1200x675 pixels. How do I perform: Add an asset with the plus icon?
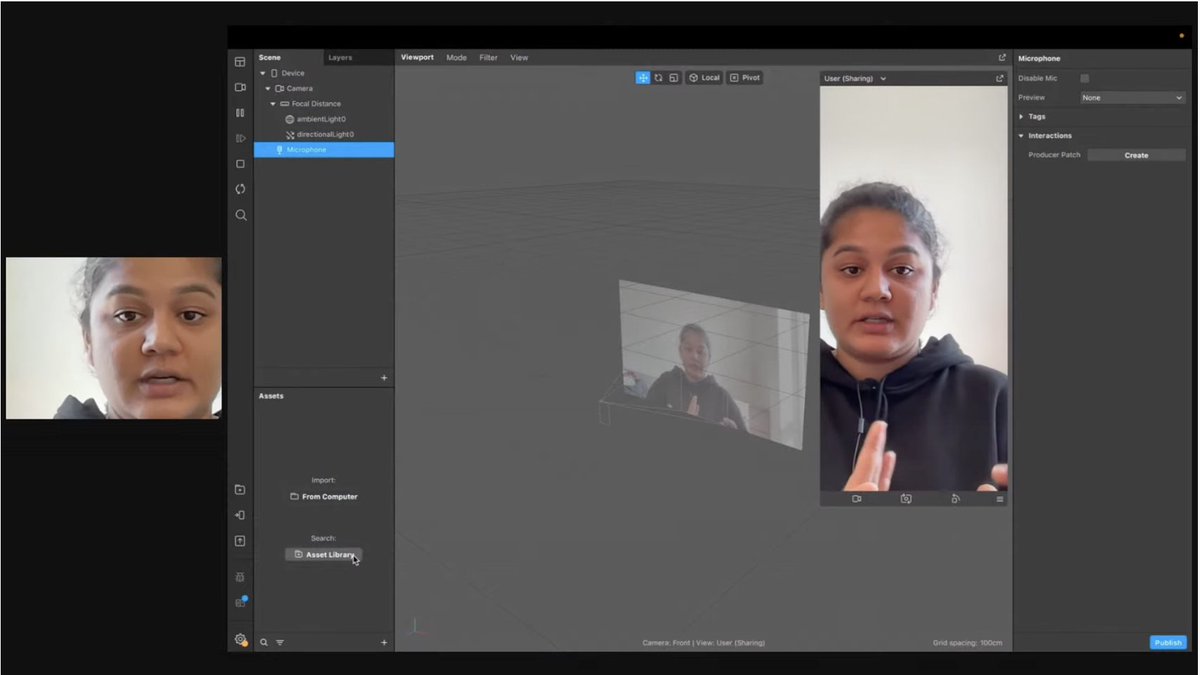(384, 643)
